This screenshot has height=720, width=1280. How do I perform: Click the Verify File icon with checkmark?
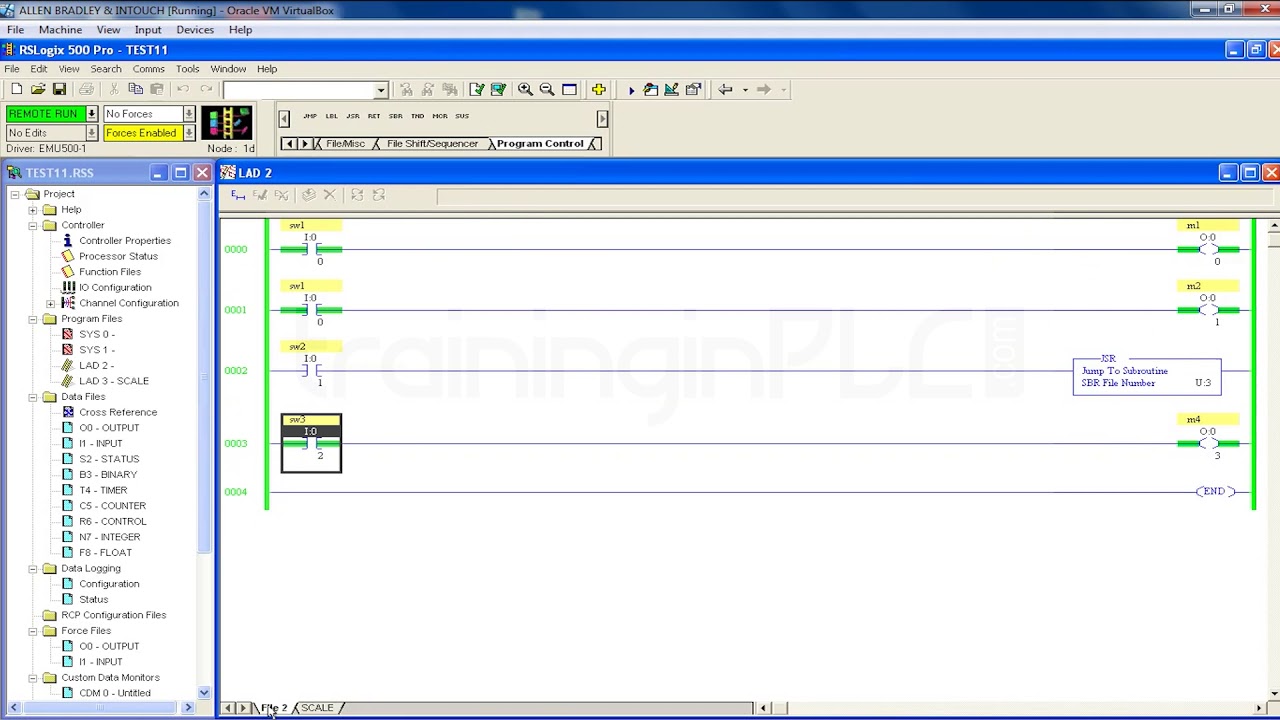coord(476,90)
